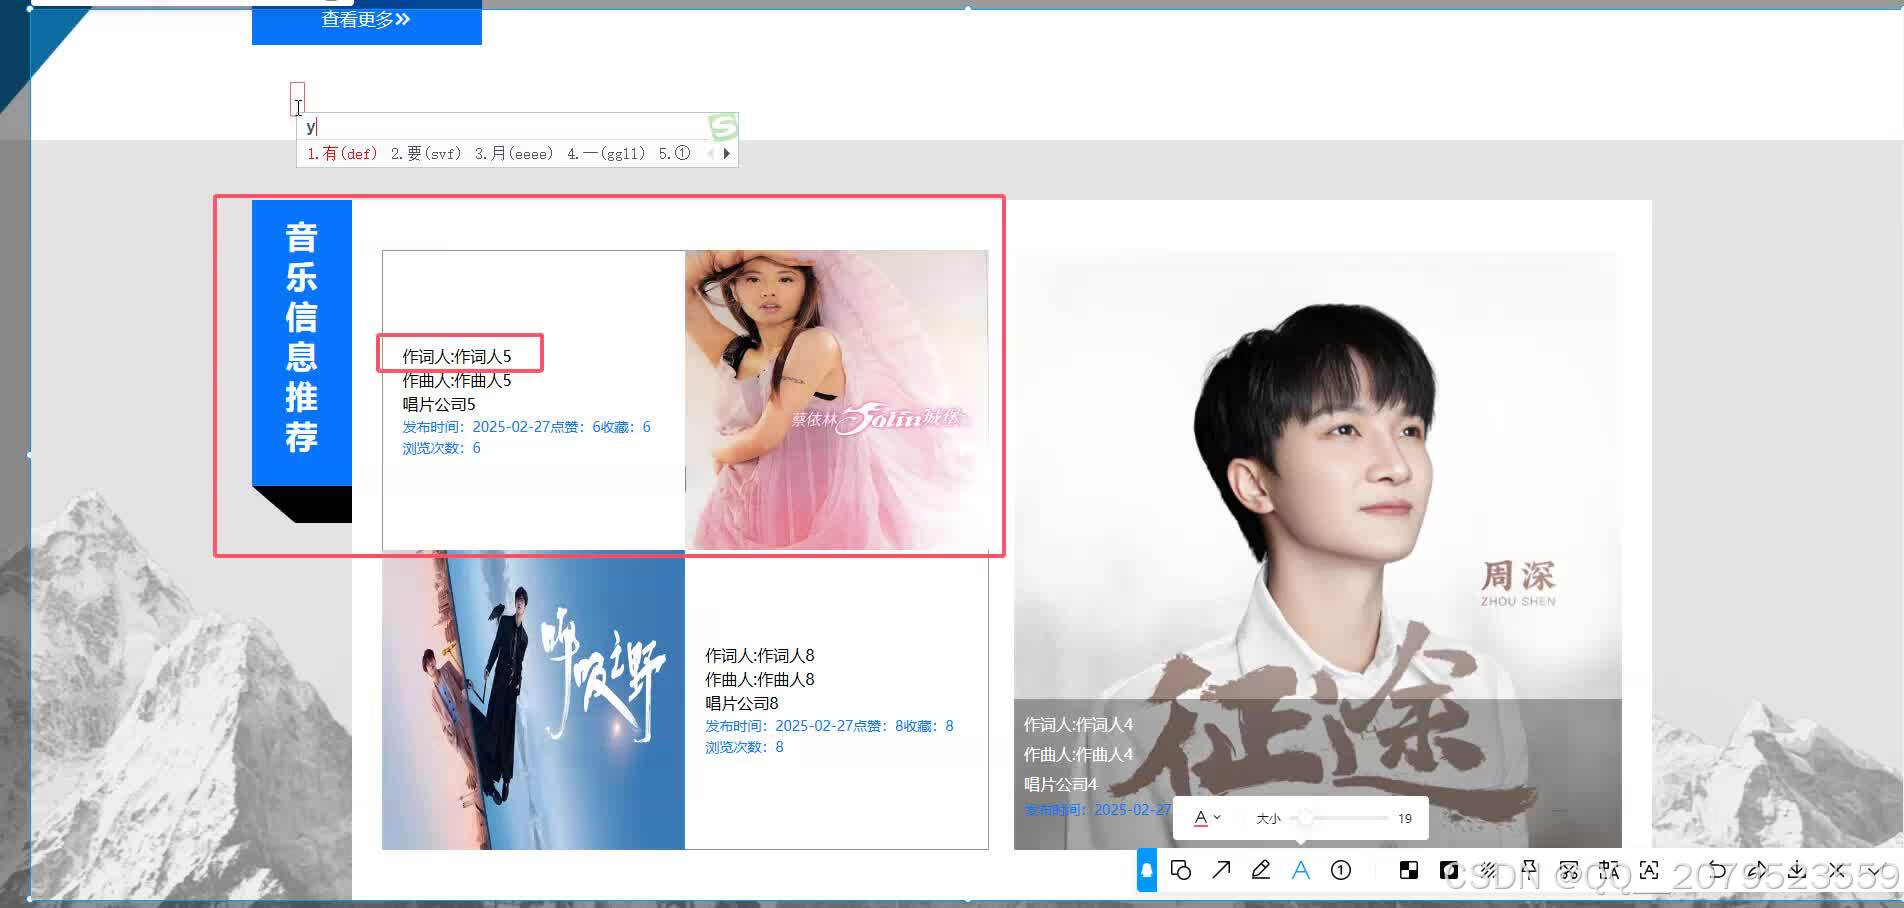Click text 作词人:作词人8
This screenshot has width=1904, height=908.
point(760,655)
